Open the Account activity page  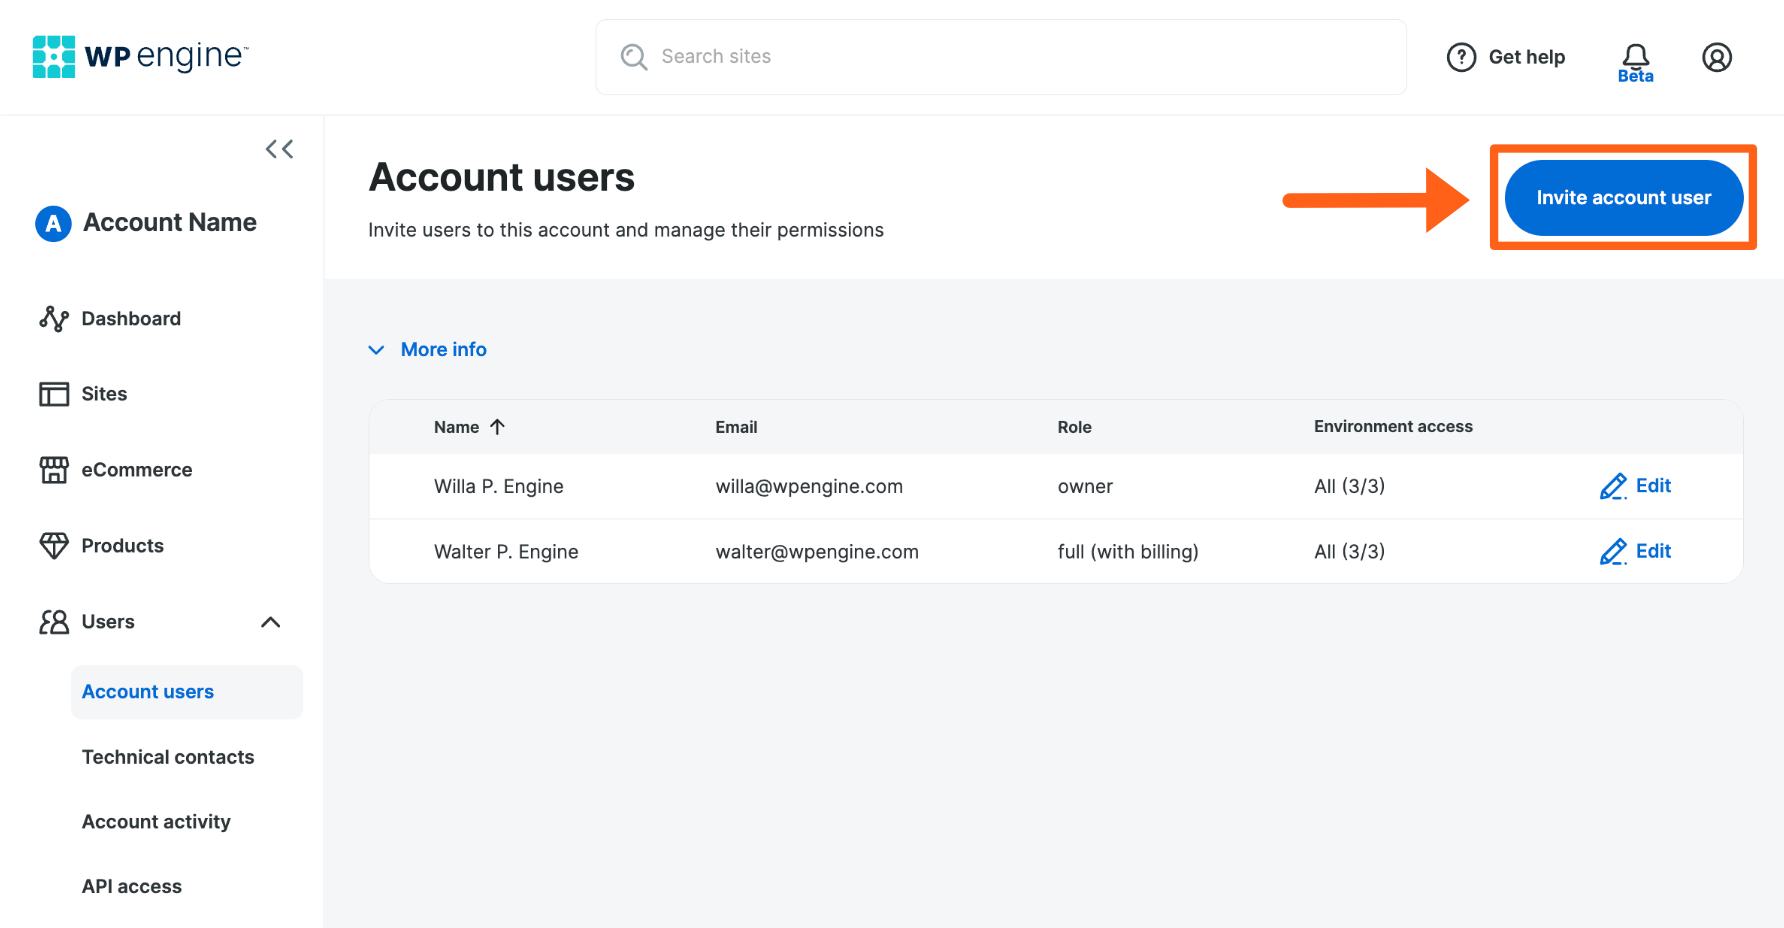point(156,821)
